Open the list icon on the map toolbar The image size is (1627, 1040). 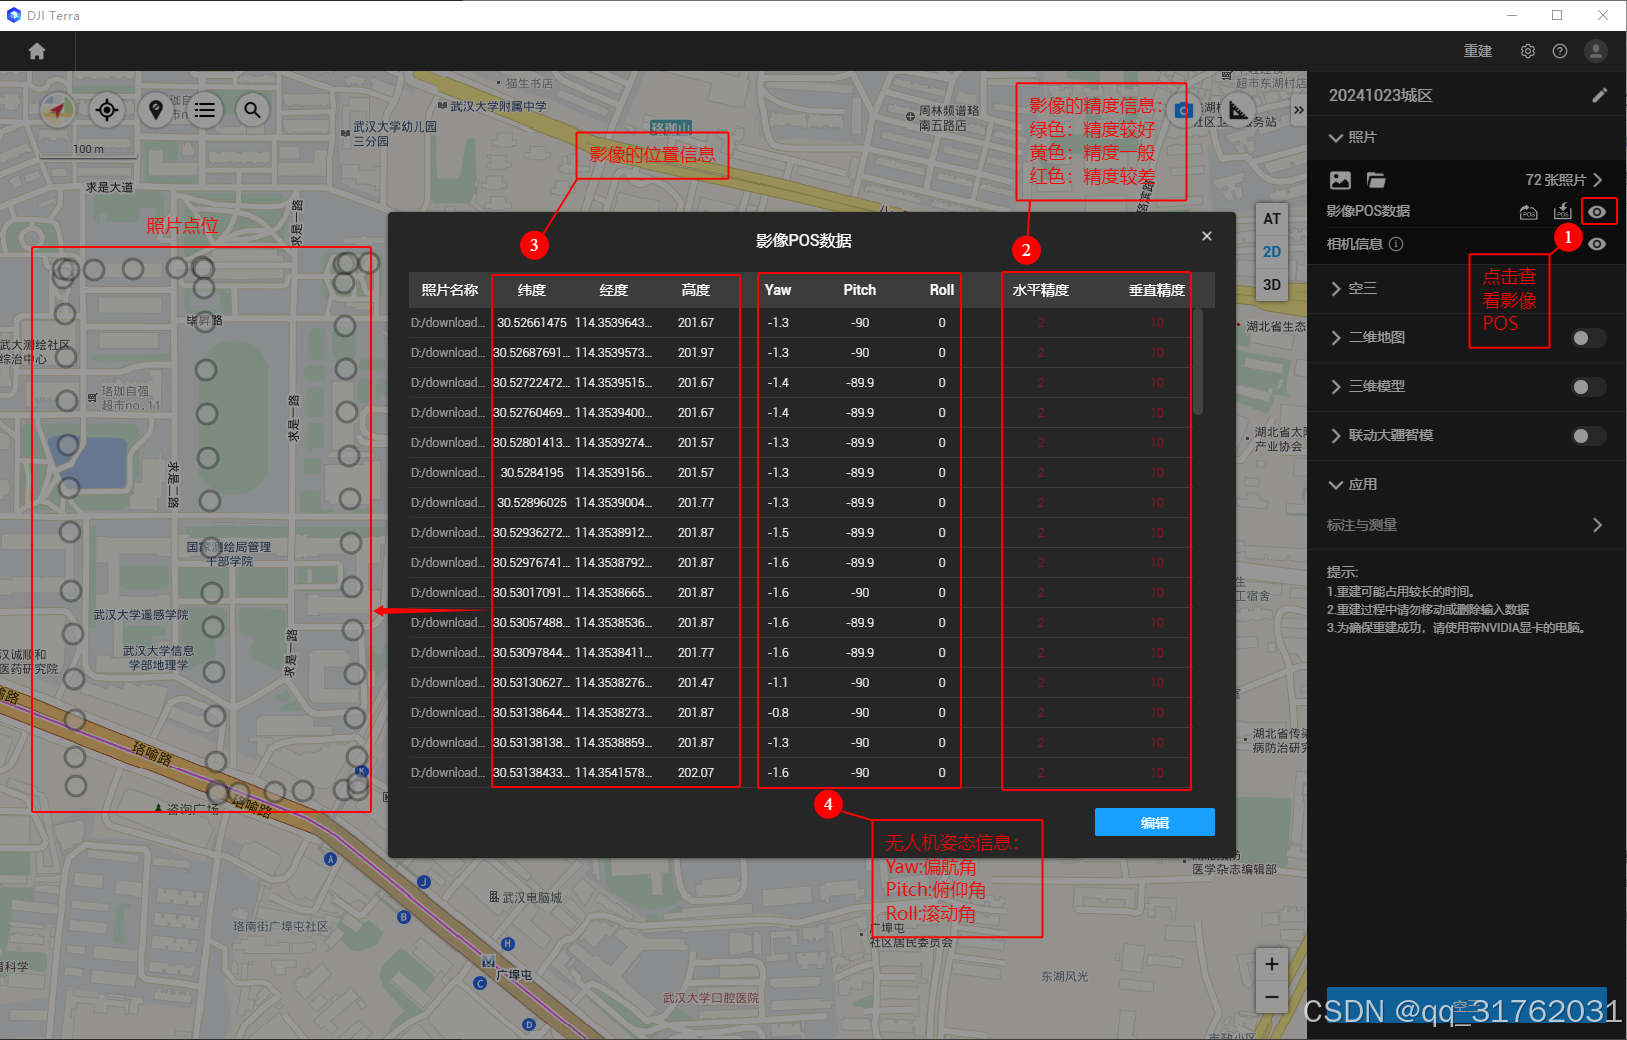click(x=205, y=109)
